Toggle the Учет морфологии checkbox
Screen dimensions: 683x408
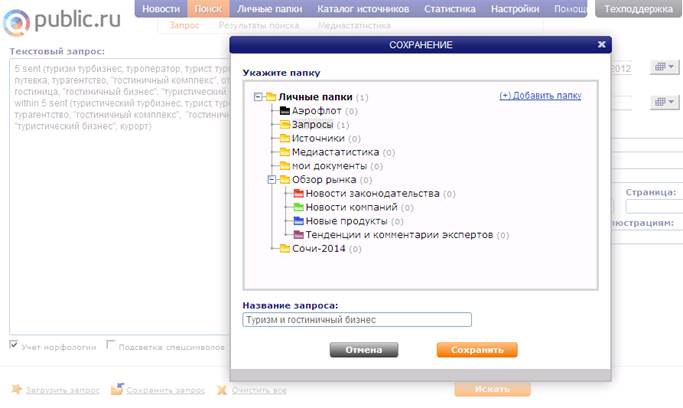tap(14, 345)
